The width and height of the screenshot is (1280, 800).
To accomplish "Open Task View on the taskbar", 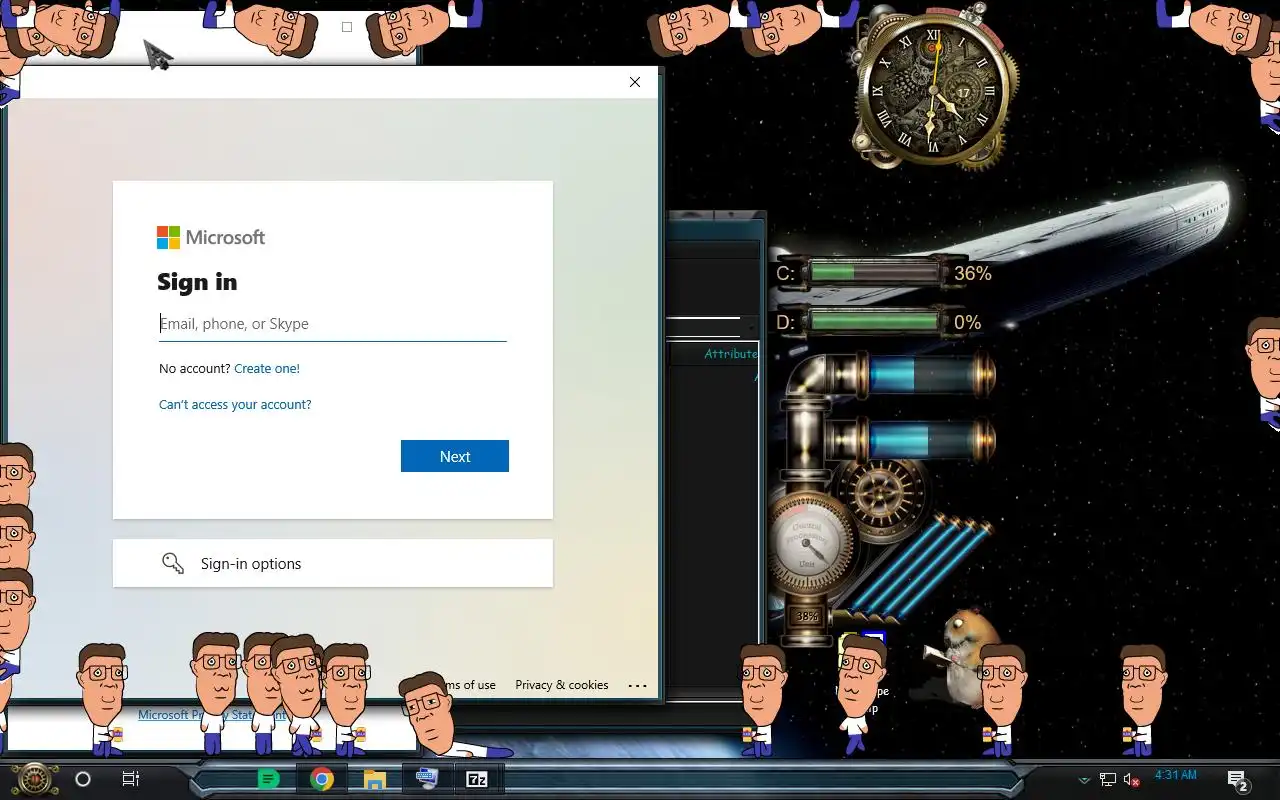I will coord(131,779).
